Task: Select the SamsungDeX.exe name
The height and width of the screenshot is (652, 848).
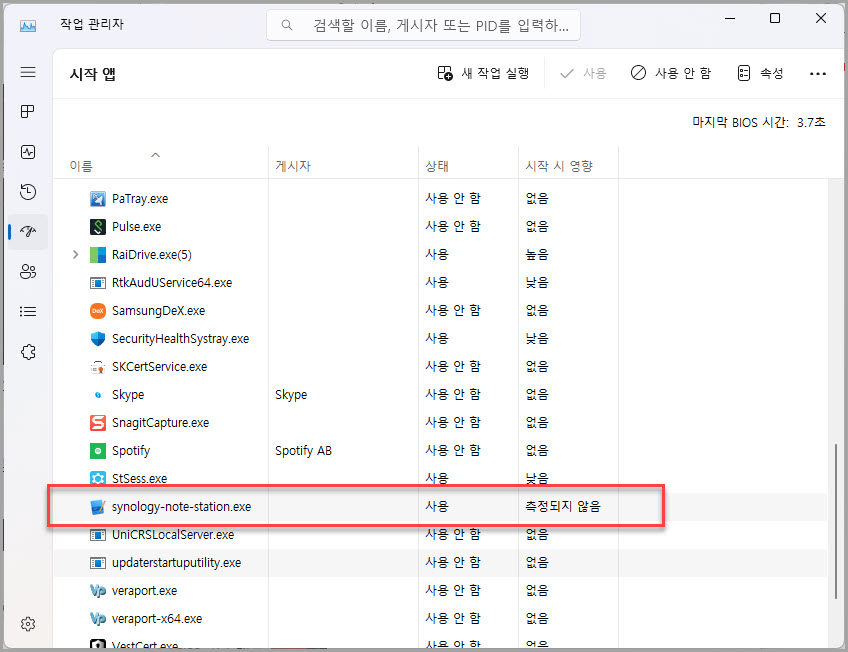Action: click(158, 311)
